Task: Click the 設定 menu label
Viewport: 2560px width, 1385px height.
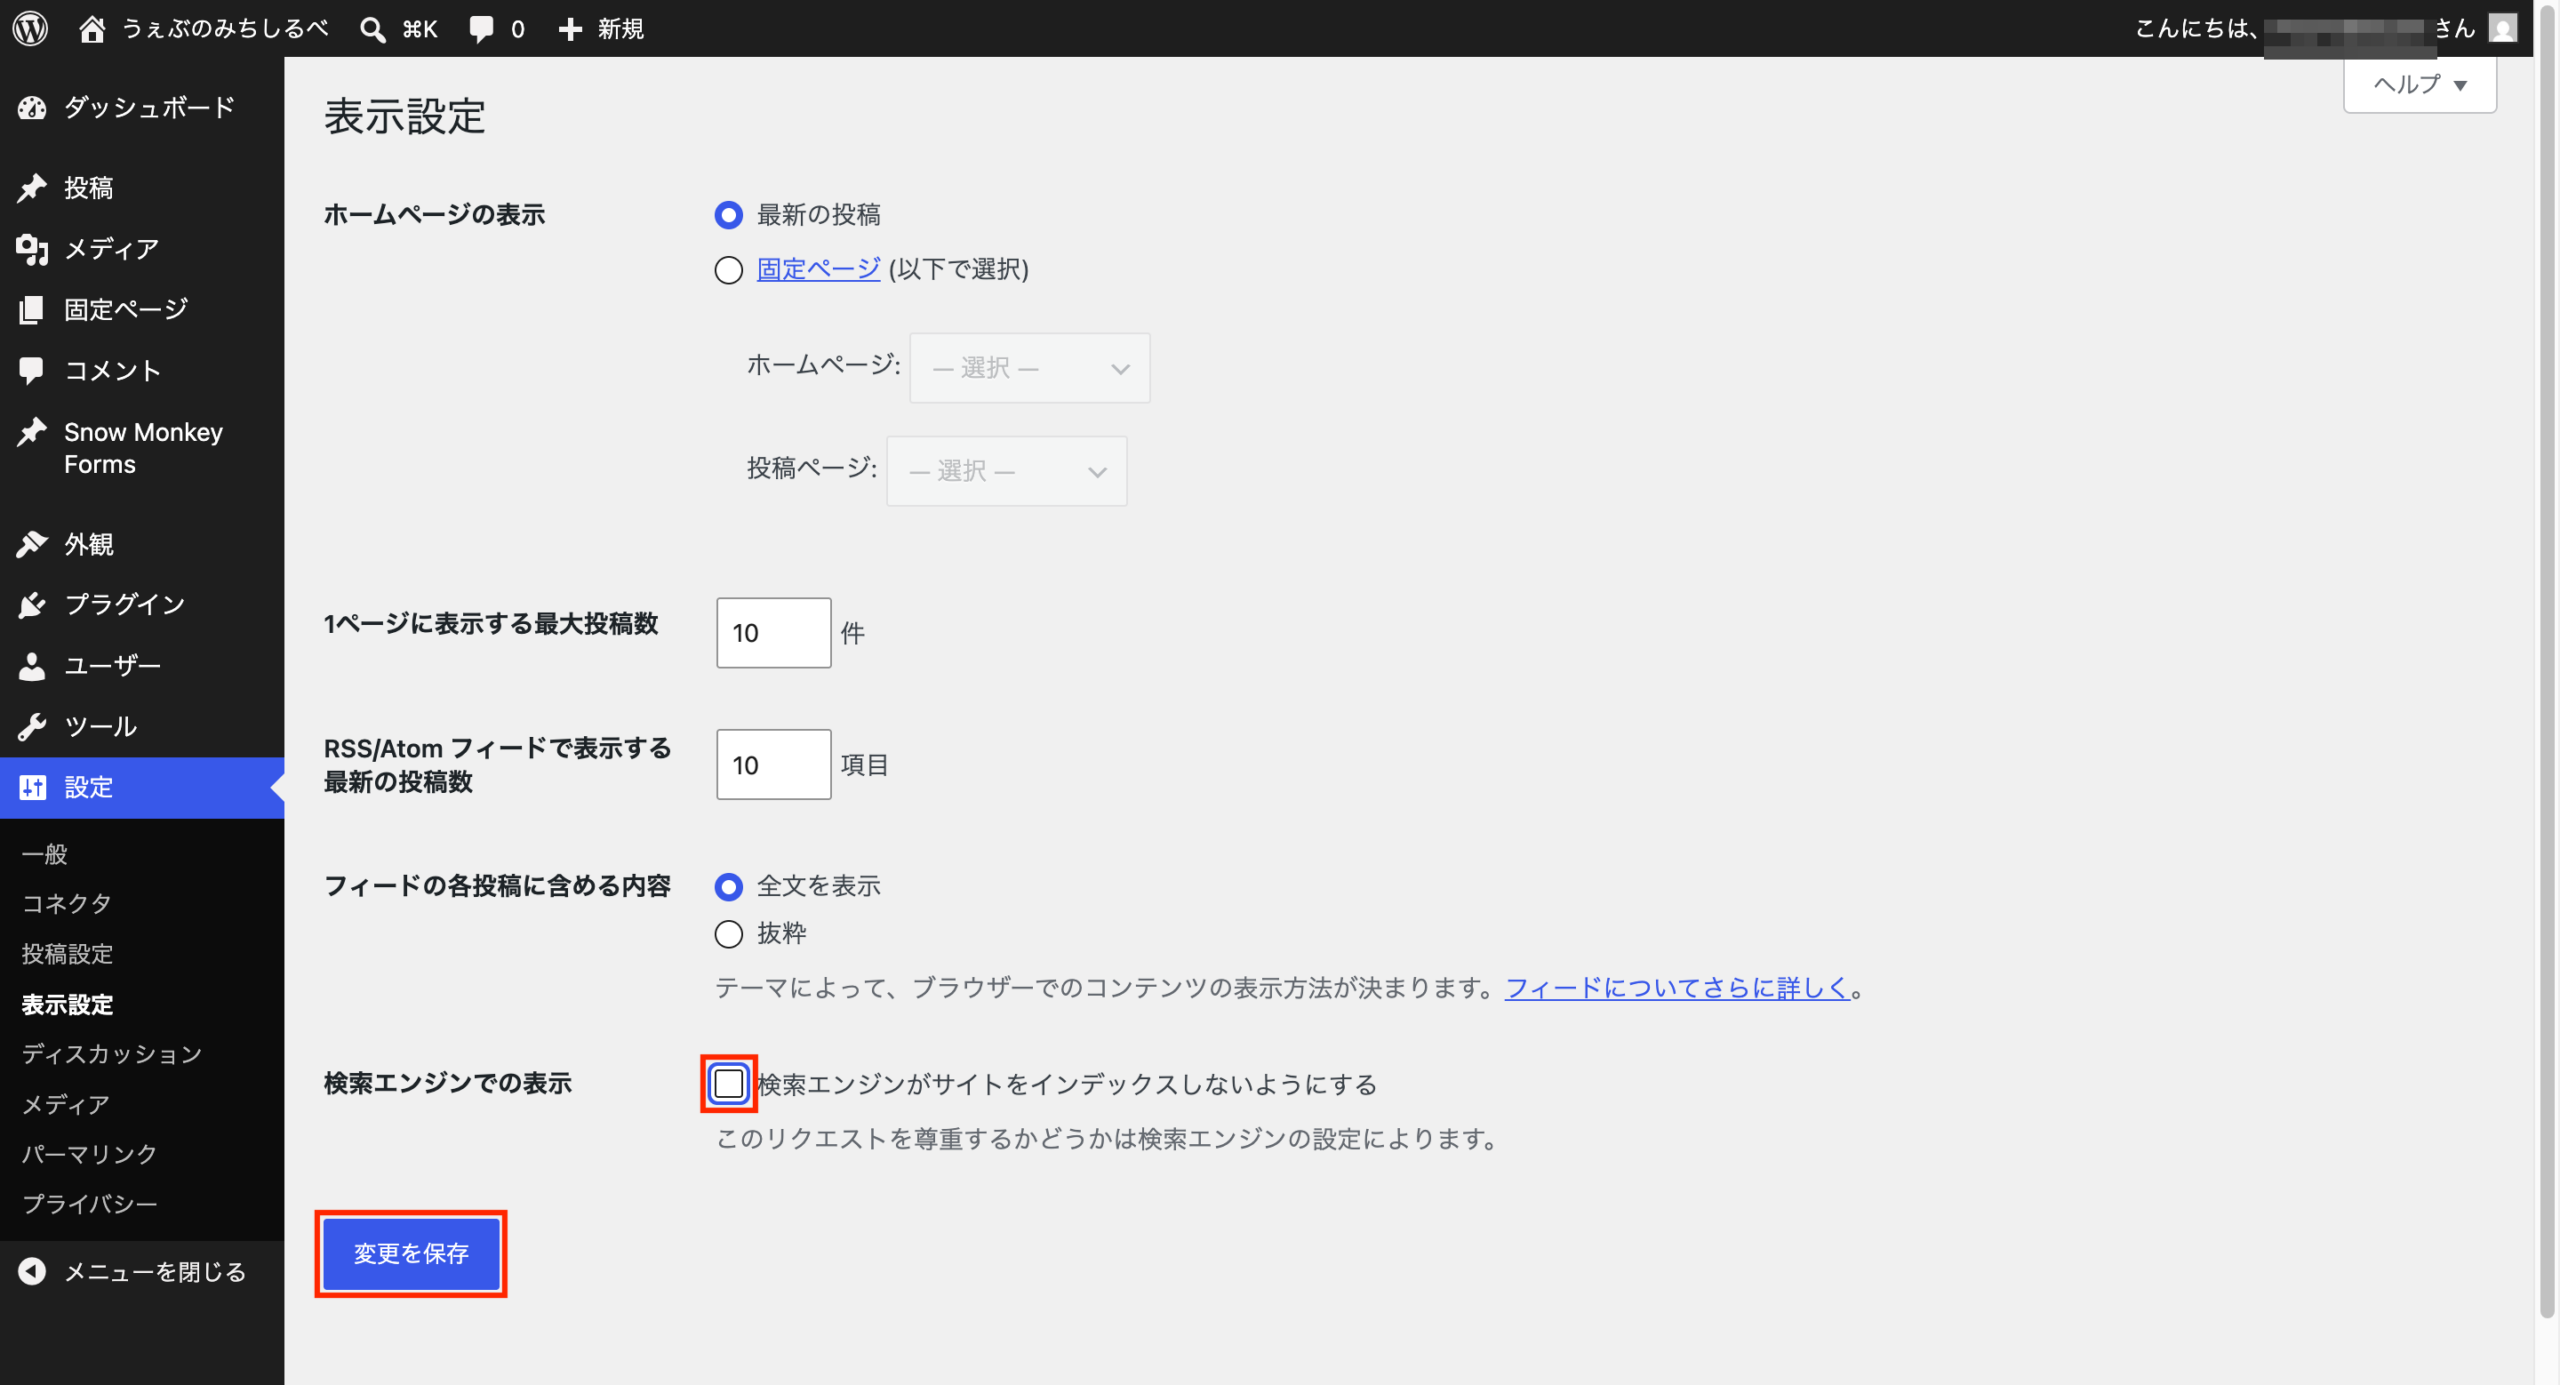Action: point(89,788)
